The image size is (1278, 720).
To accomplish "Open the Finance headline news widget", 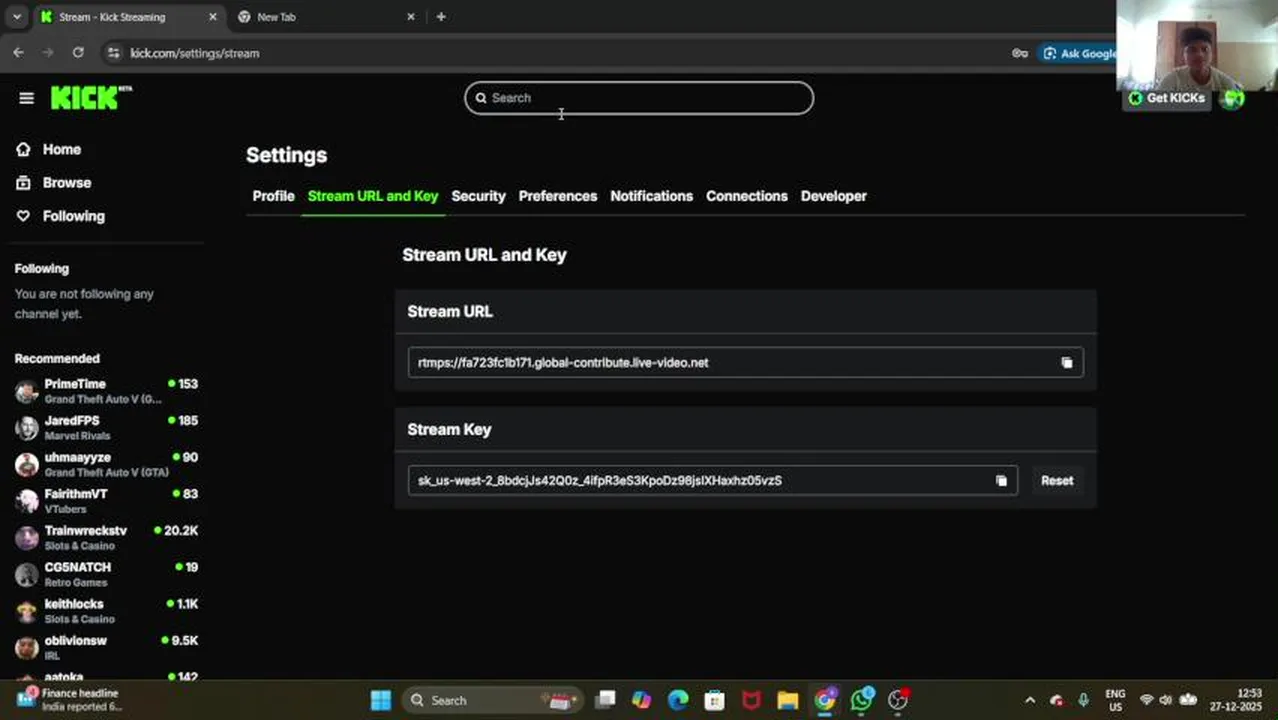I will click(70, 700).
